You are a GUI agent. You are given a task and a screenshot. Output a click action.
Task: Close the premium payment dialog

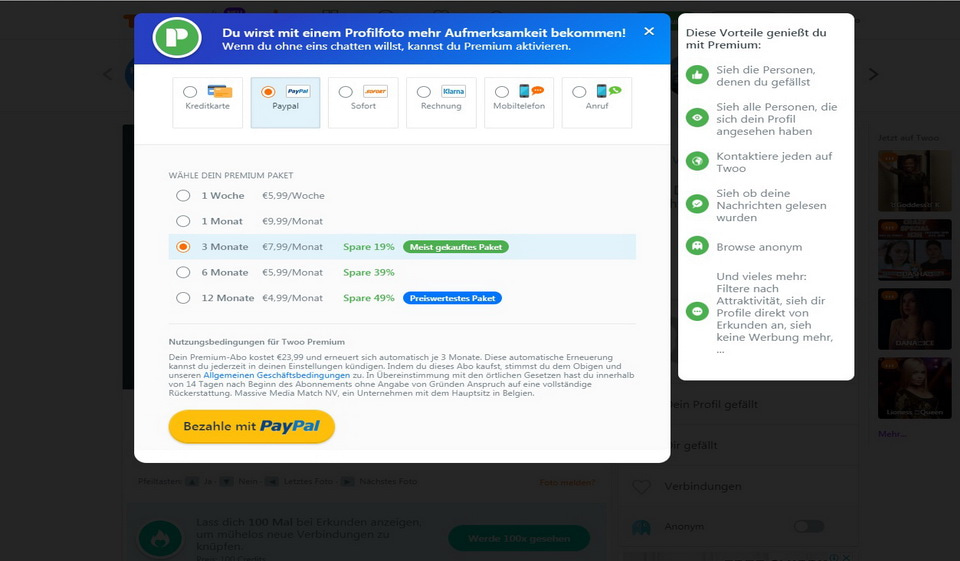[x=649, y=31]
